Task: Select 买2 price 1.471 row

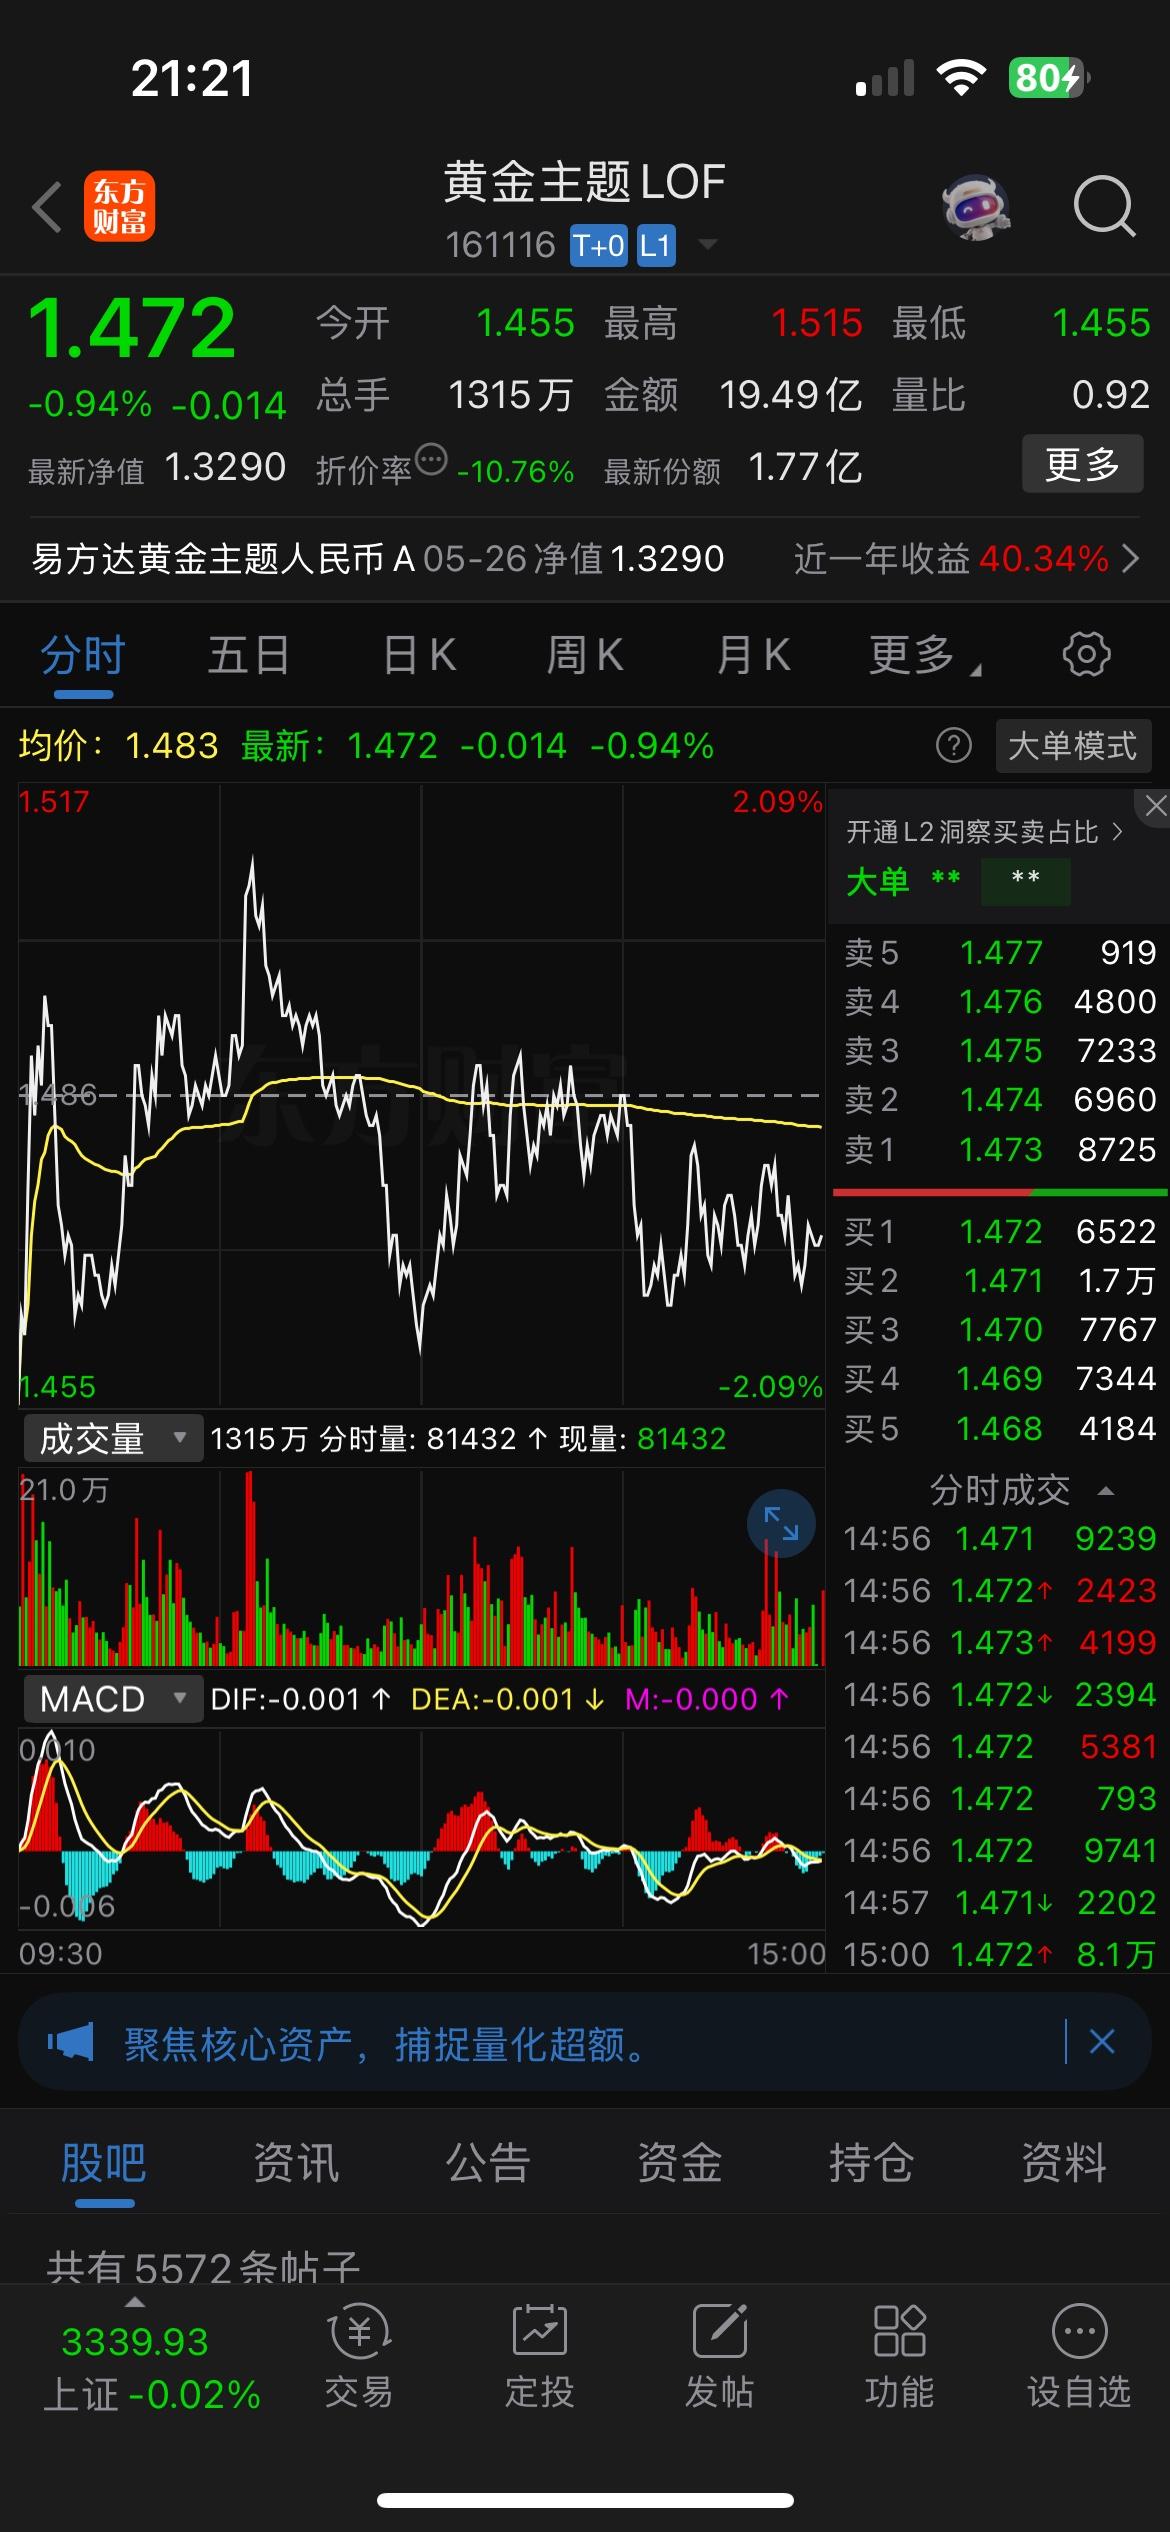Action: pyautogui.click(x=1000, y=1280)
